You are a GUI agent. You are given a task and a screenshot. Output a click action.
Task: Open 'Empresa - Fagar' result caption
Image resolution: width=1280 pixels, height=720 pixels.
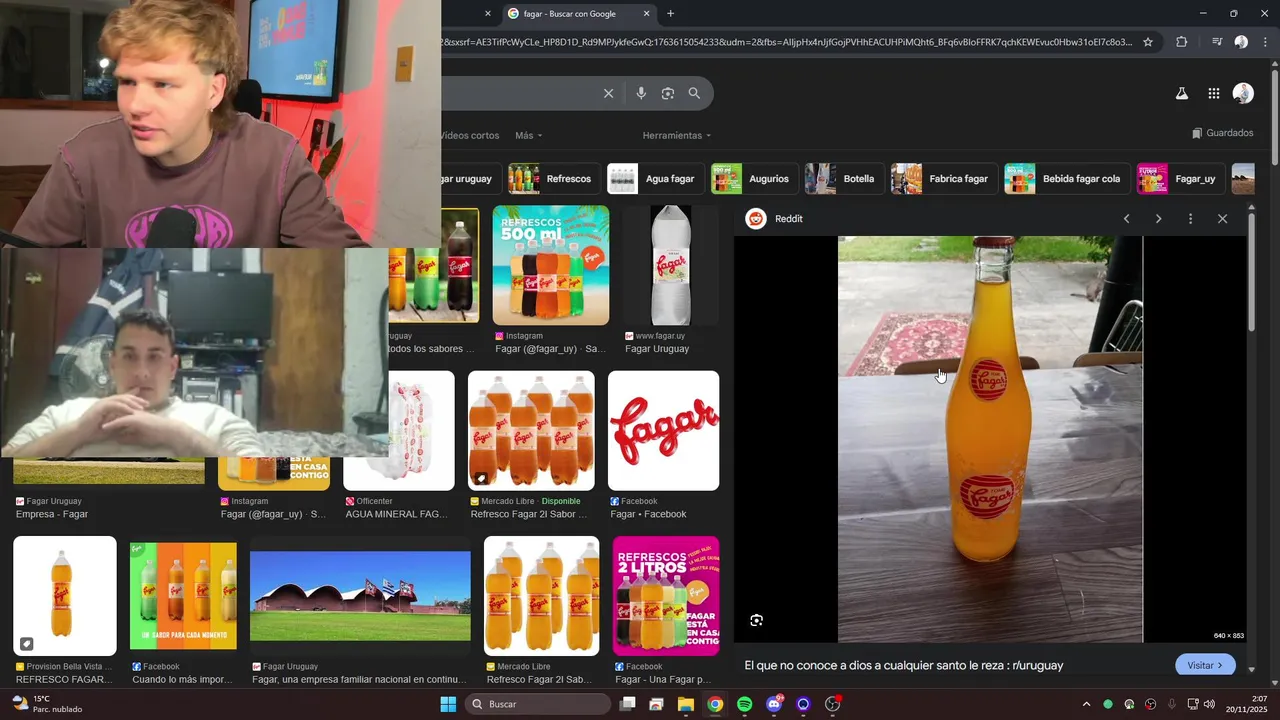pos(52,514)
